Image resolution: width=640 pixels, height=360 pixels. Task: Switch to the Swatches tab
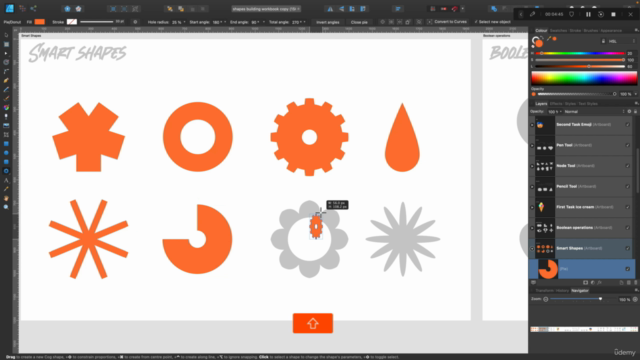click(558, 31)
